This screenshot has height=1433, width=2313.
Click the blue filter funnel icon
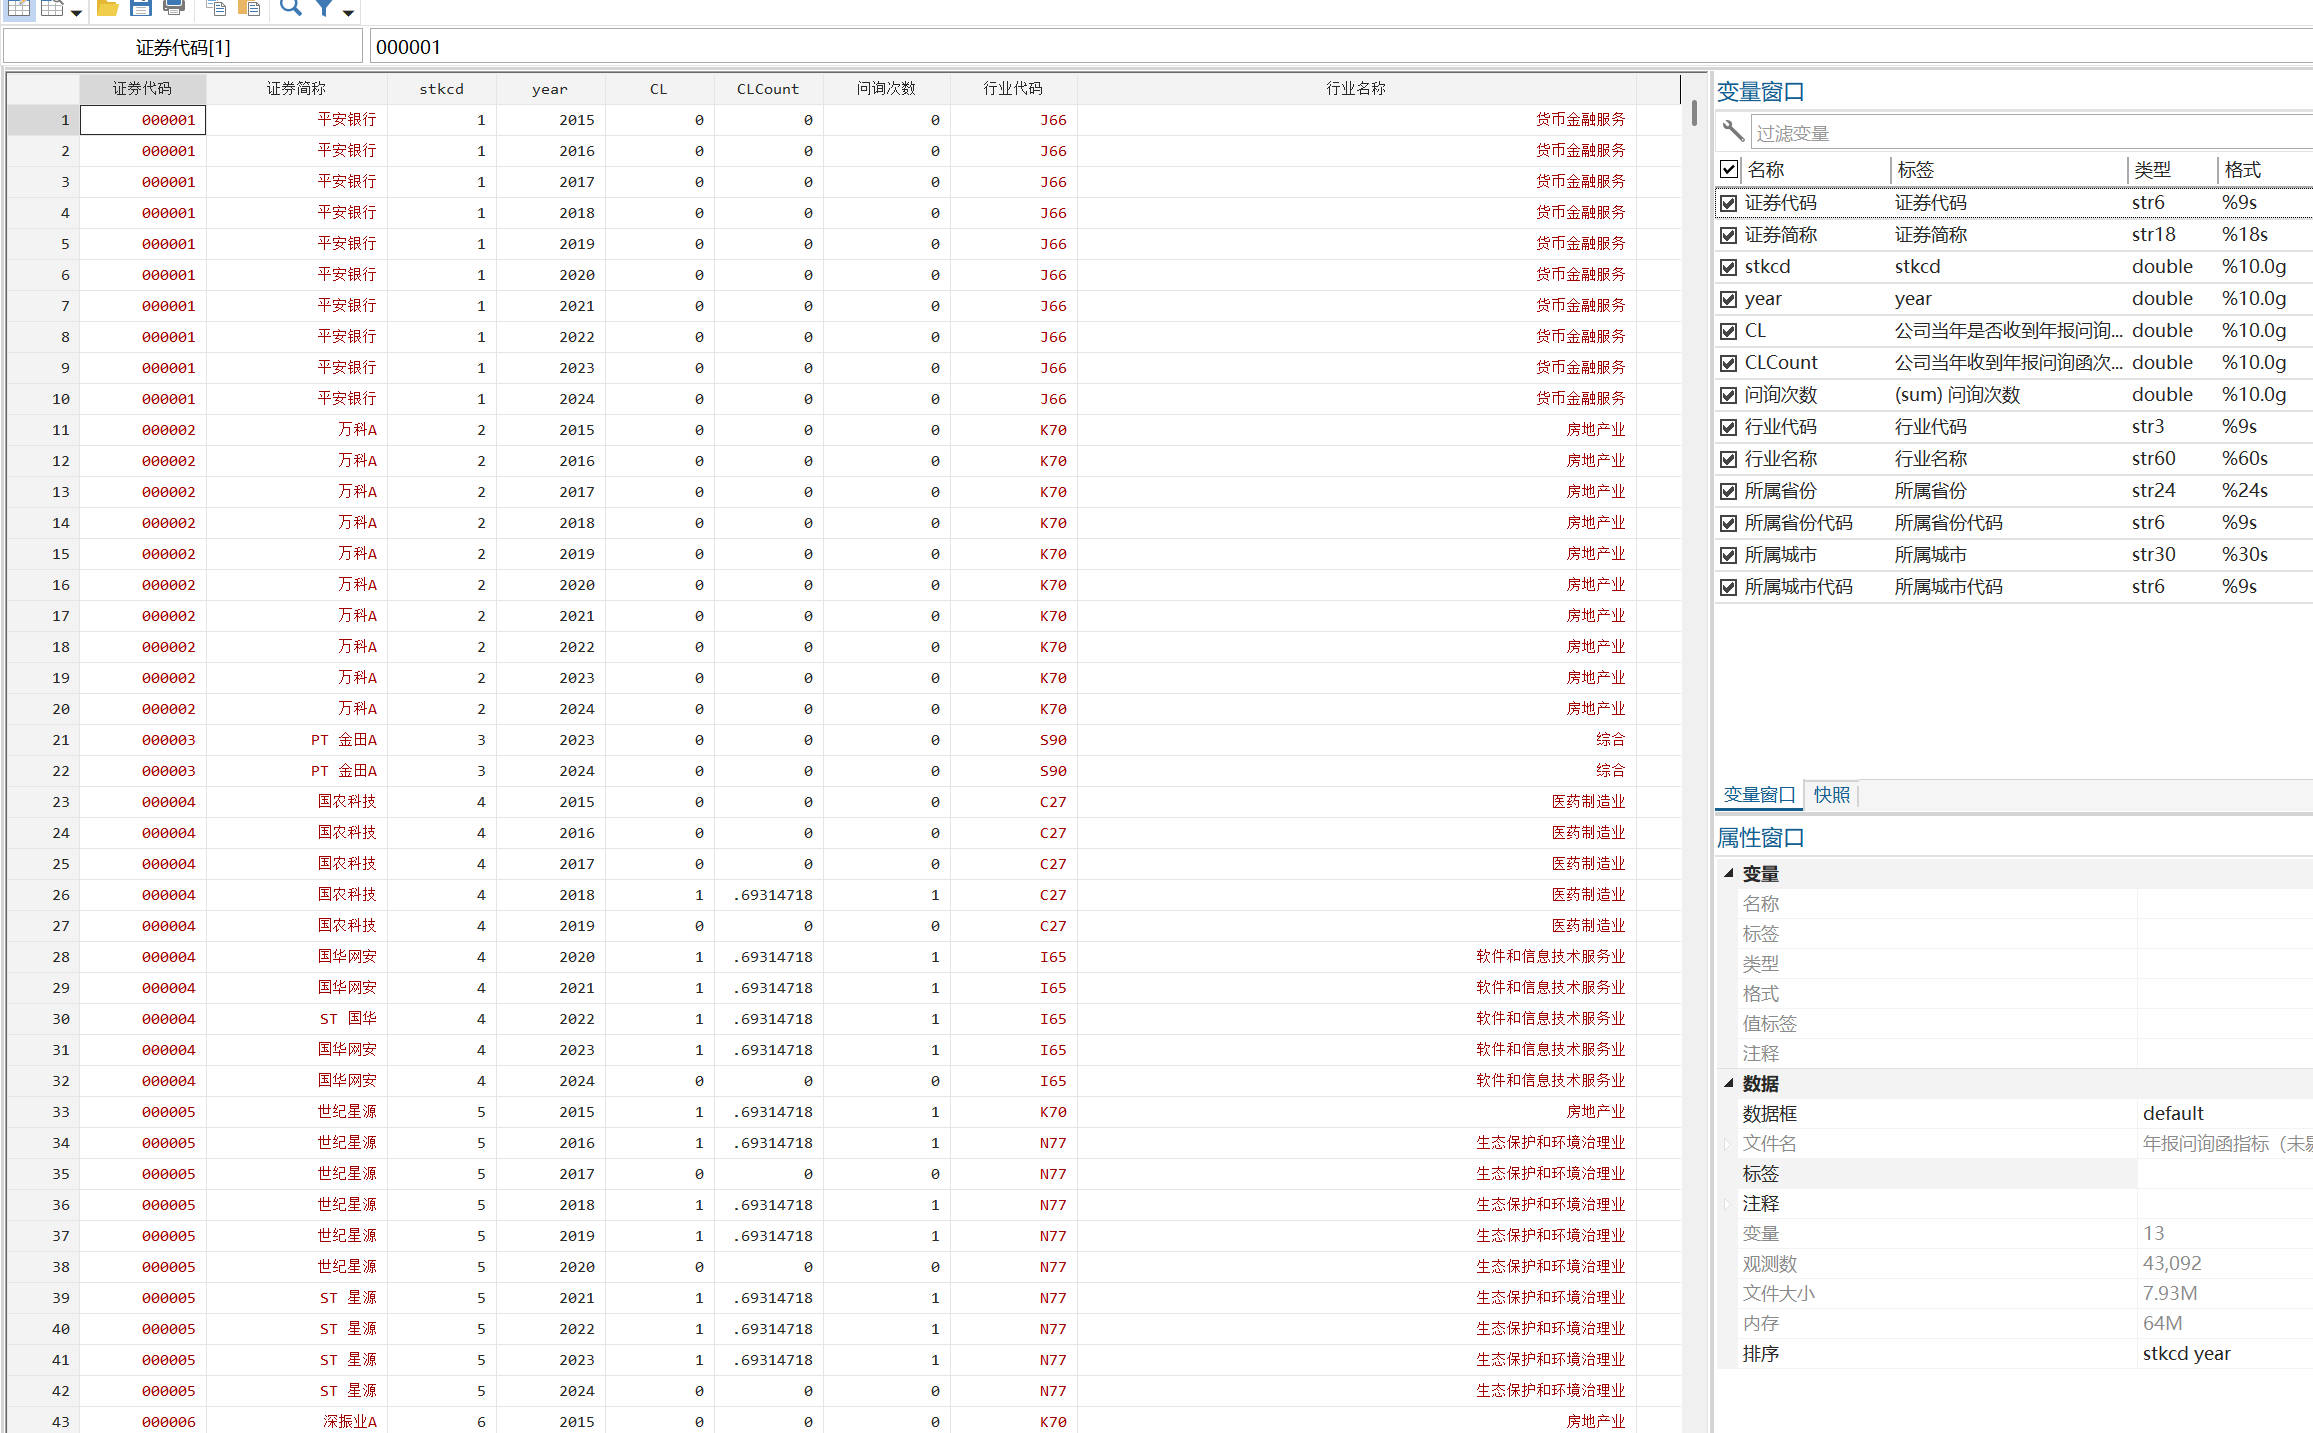(324, 8)
